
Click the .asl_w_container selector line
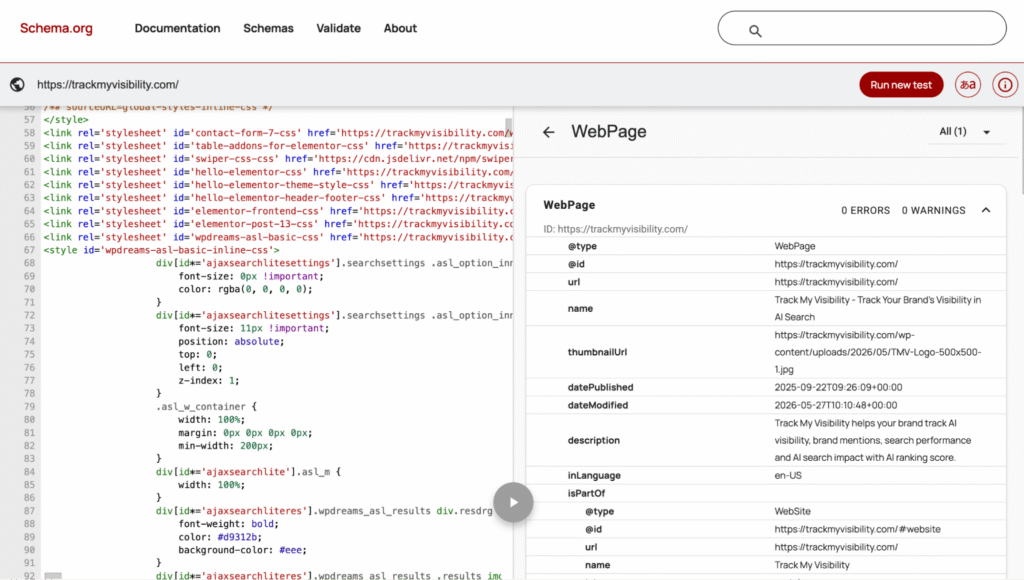tap(206, 406)
